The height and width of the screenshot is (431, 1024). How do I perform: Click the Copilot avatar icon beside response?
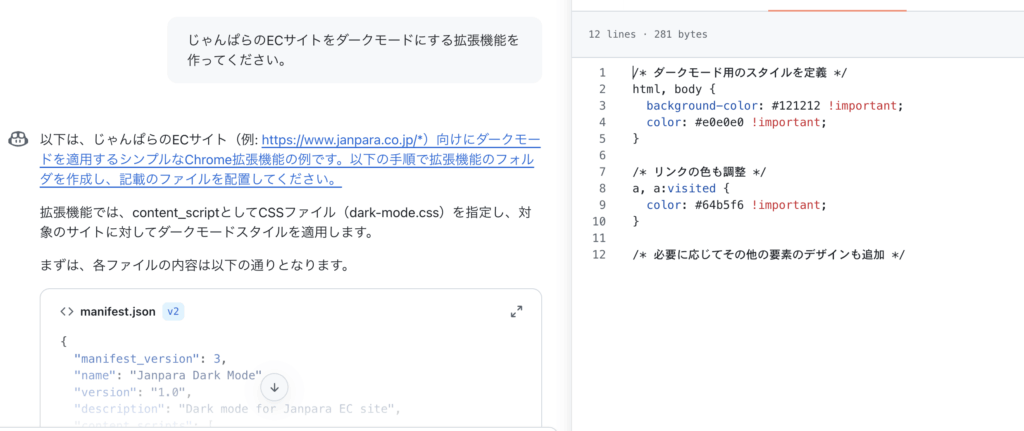[x=18, y=140]
